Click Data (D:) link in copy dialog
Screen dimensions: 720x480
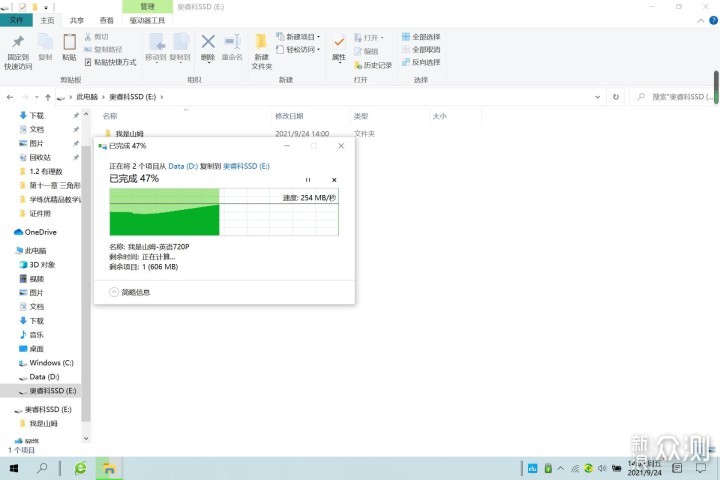(183, 166)
